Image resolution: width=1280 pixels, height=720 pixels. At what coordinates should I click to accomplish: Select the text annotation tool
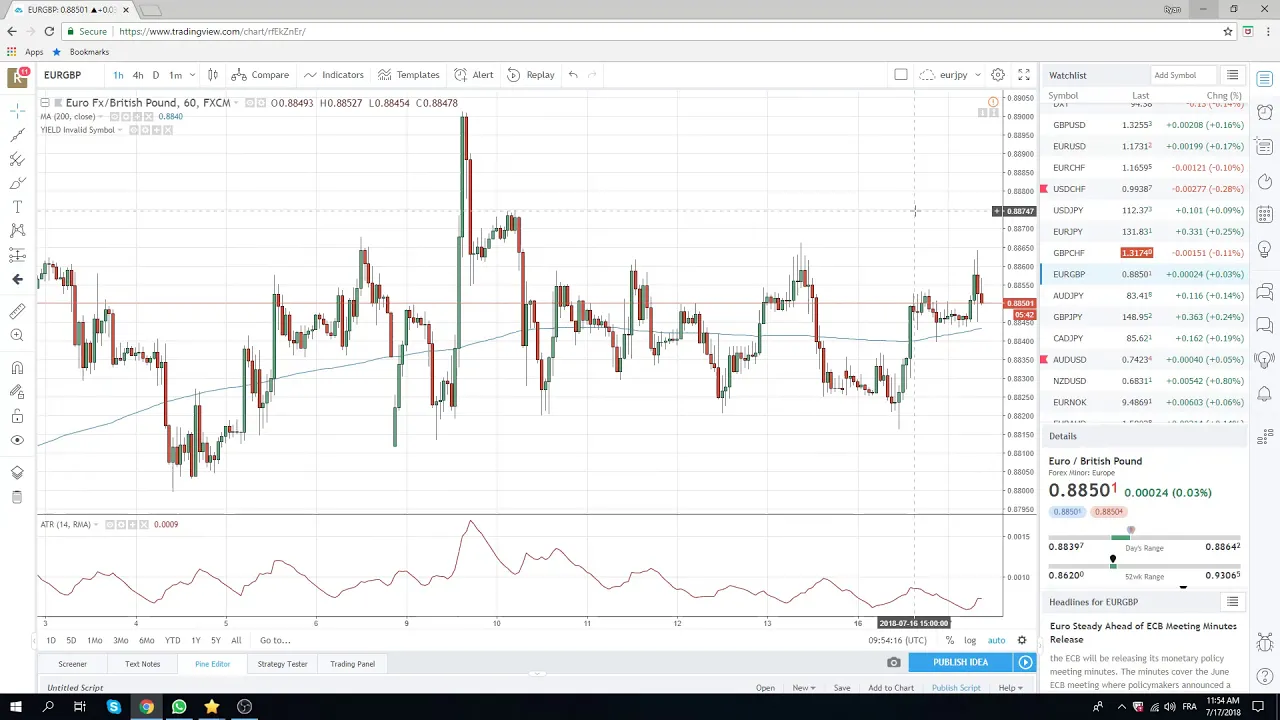tap(17, 206)
